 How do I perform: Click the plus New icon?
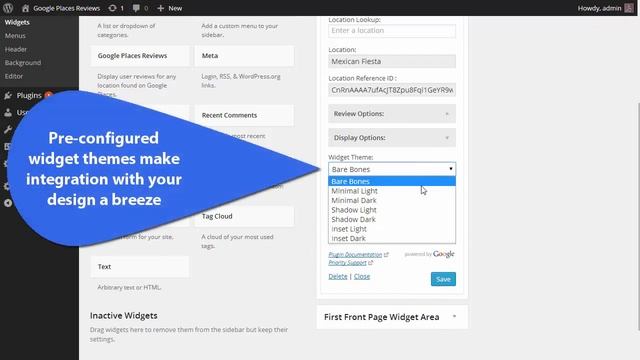tap(160, 8)
